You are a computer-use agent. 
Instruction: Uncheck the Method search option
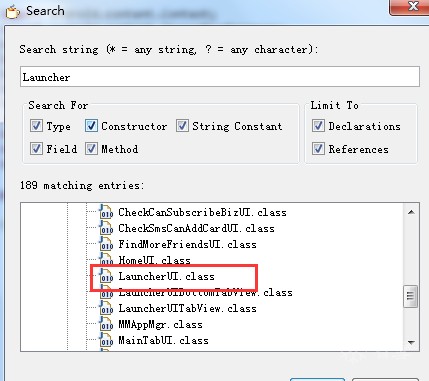[x=91, y=149]
